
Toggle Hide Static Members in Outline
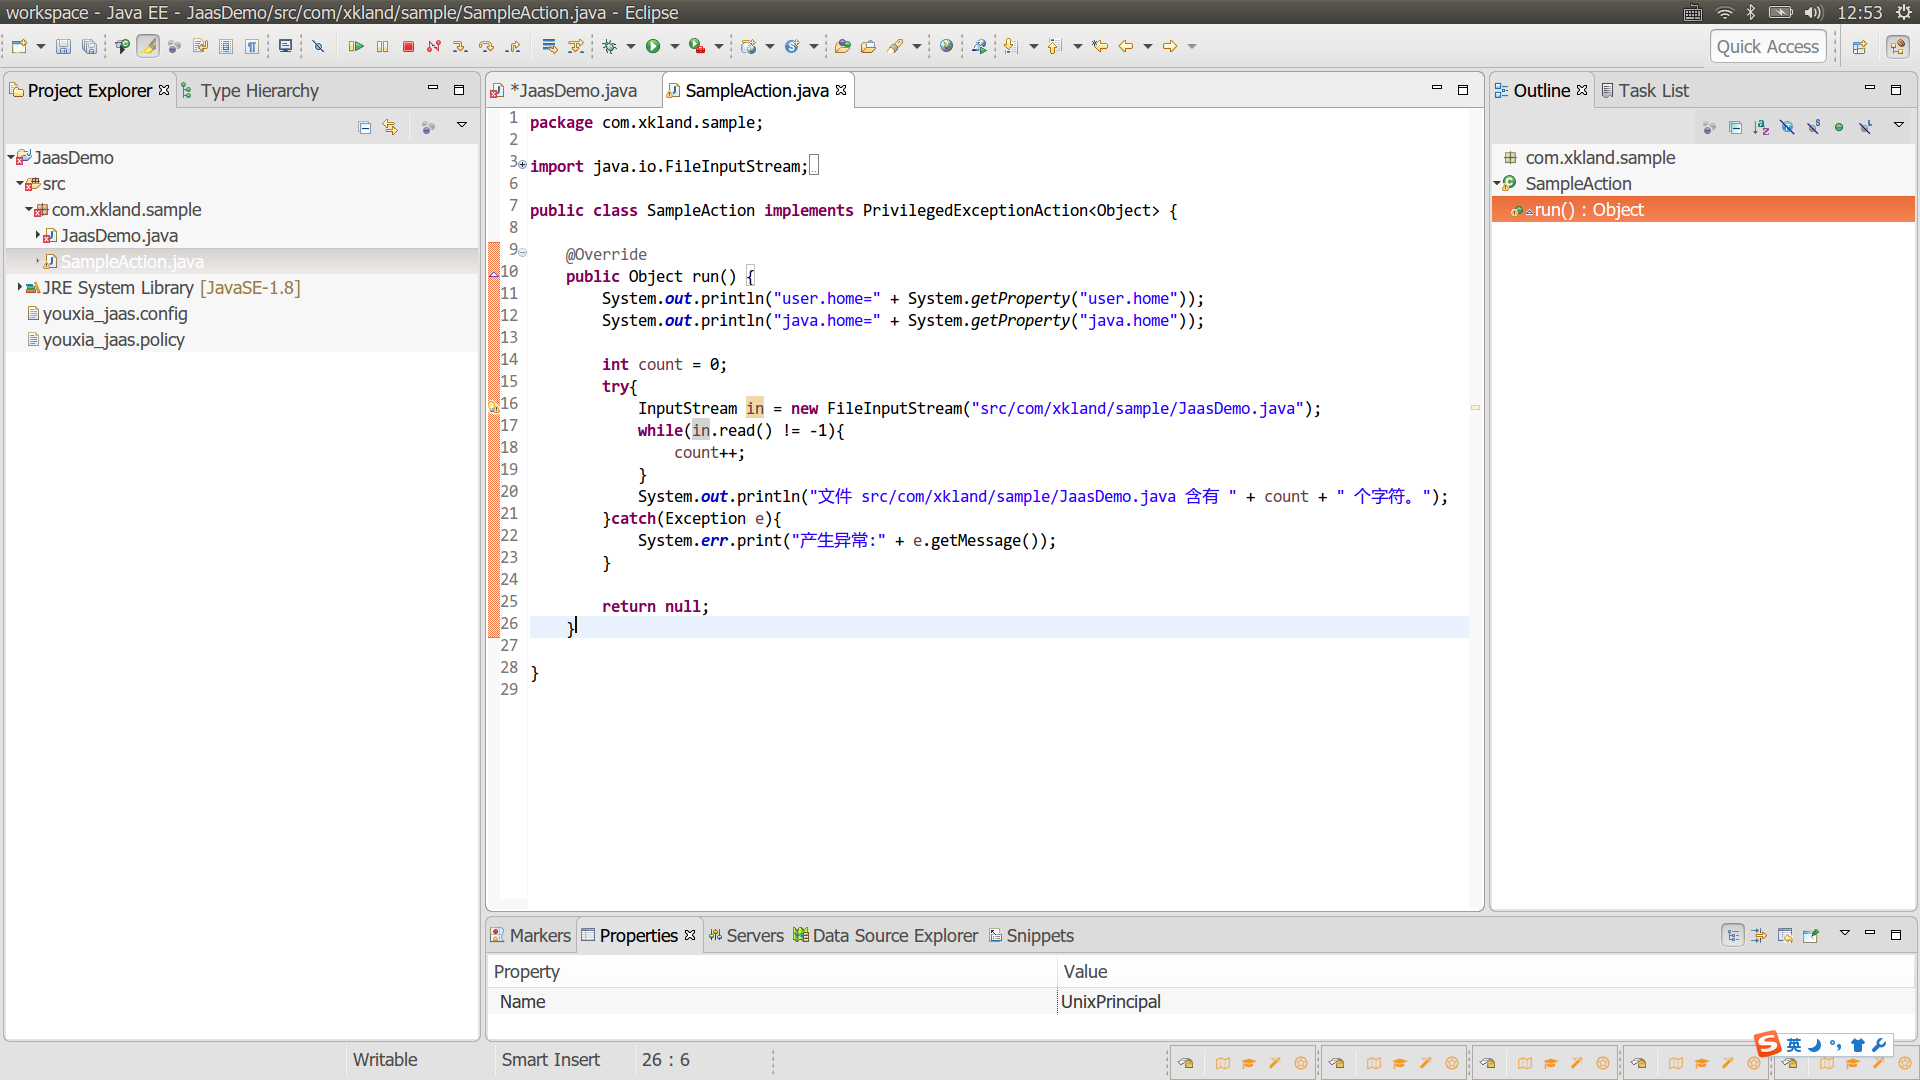1813,127
